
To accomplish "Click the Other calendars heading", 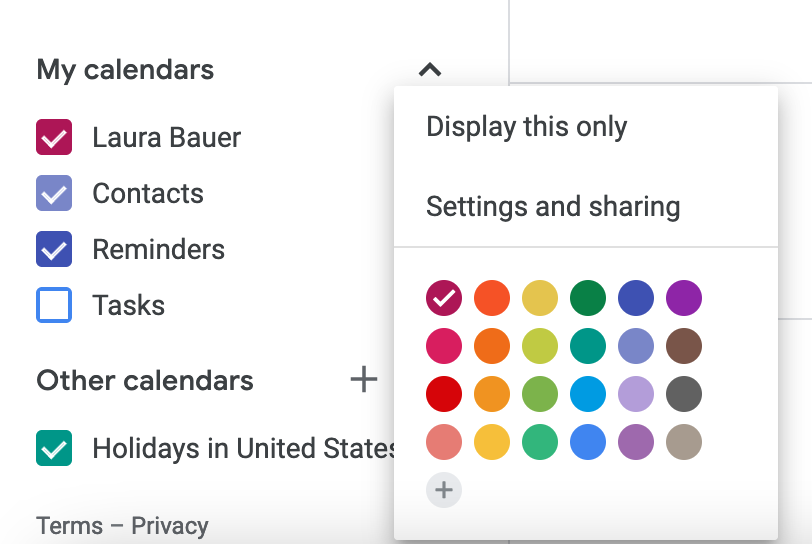I will tap(145, 381).
